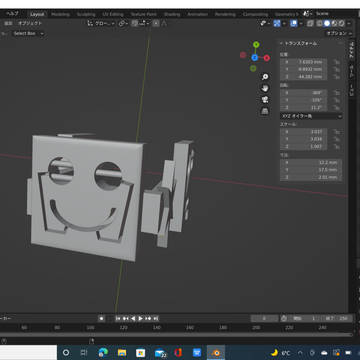Screen dimensions: 360x360
Task: Jump to previous keyframe button
Action: pos(125,318)
